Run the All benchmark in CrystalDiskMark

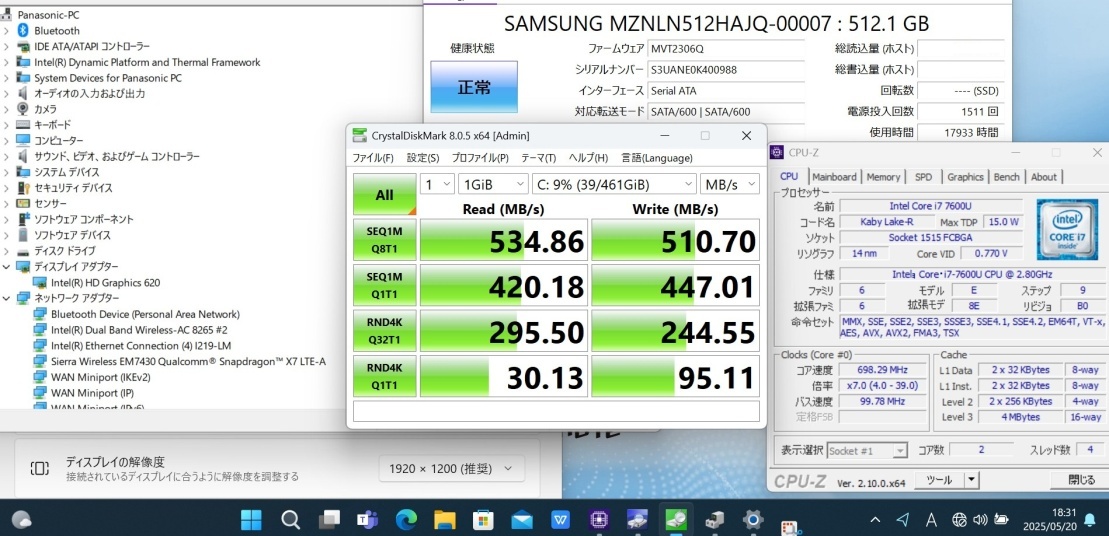[x=385, y=194]
